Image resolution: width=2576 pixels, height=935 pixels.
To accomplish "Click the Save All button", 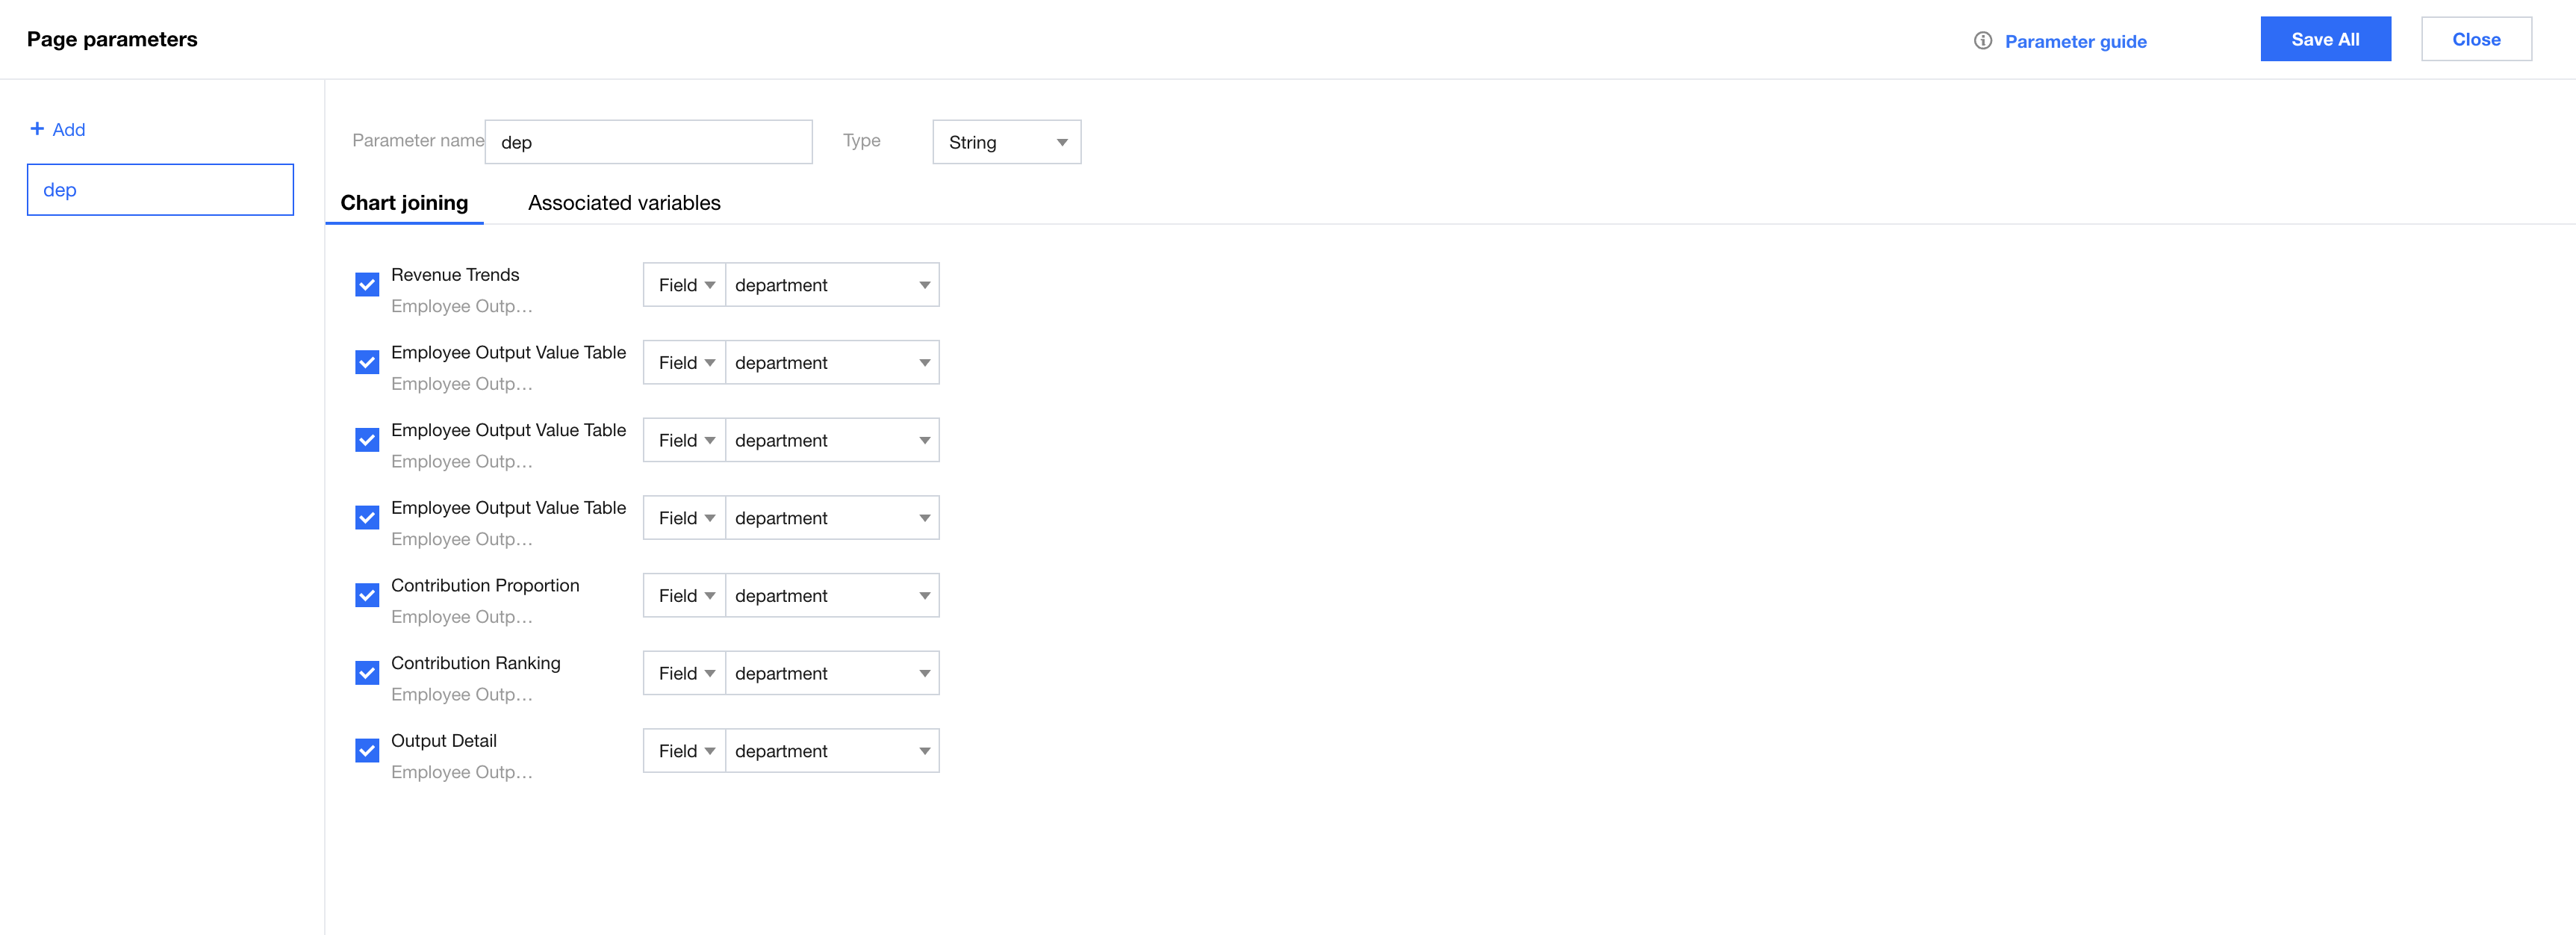I will pyautogui.click(x=2325, y=39).
